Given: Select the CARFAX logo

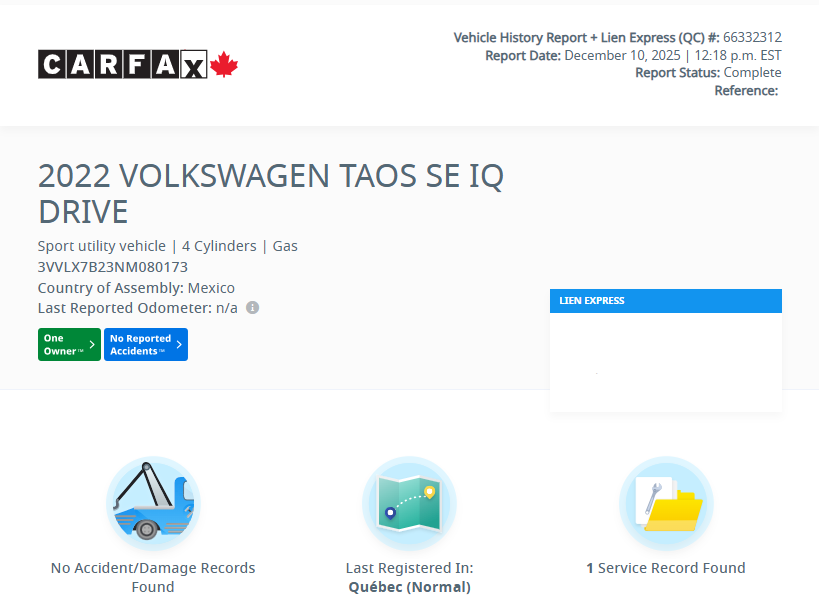Looking at the screenshot, I should (x=123, y=64).
